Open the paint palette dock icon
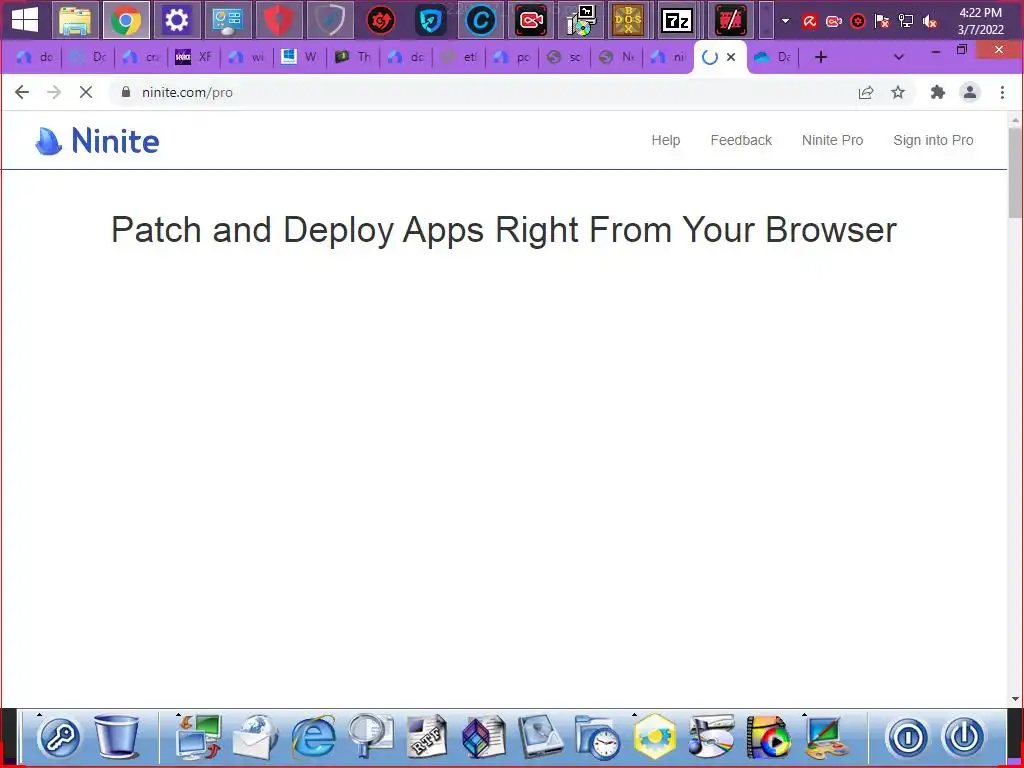Viewport: 1024px width, 768px height. pos(827,736)
